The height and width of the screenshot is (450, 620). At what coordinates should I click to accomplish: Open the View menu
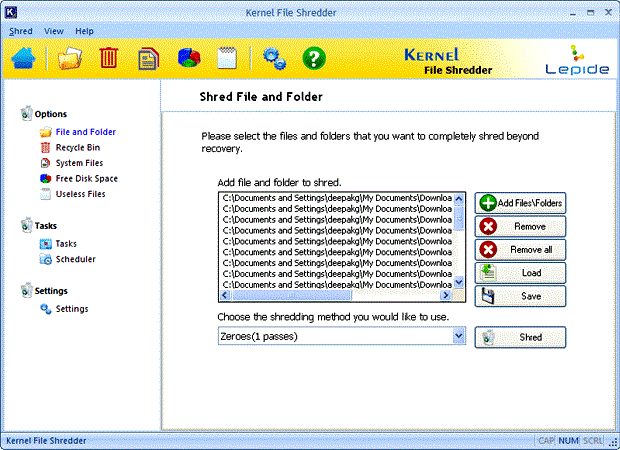tap(54, 31)
